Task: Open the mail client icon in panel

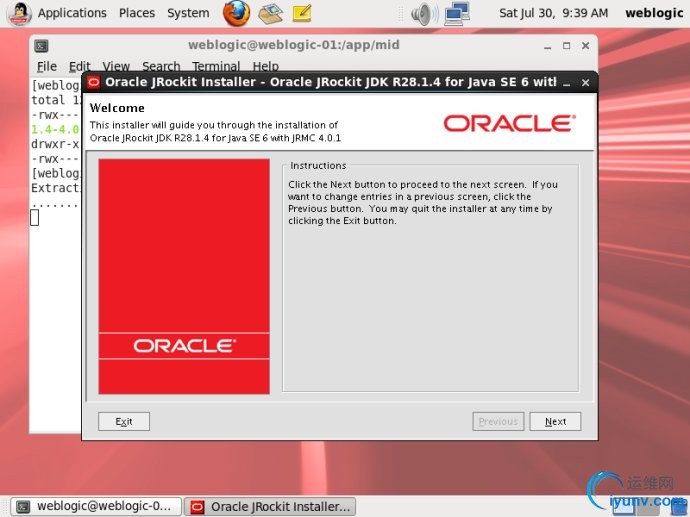Action: (x=271, y=13)
